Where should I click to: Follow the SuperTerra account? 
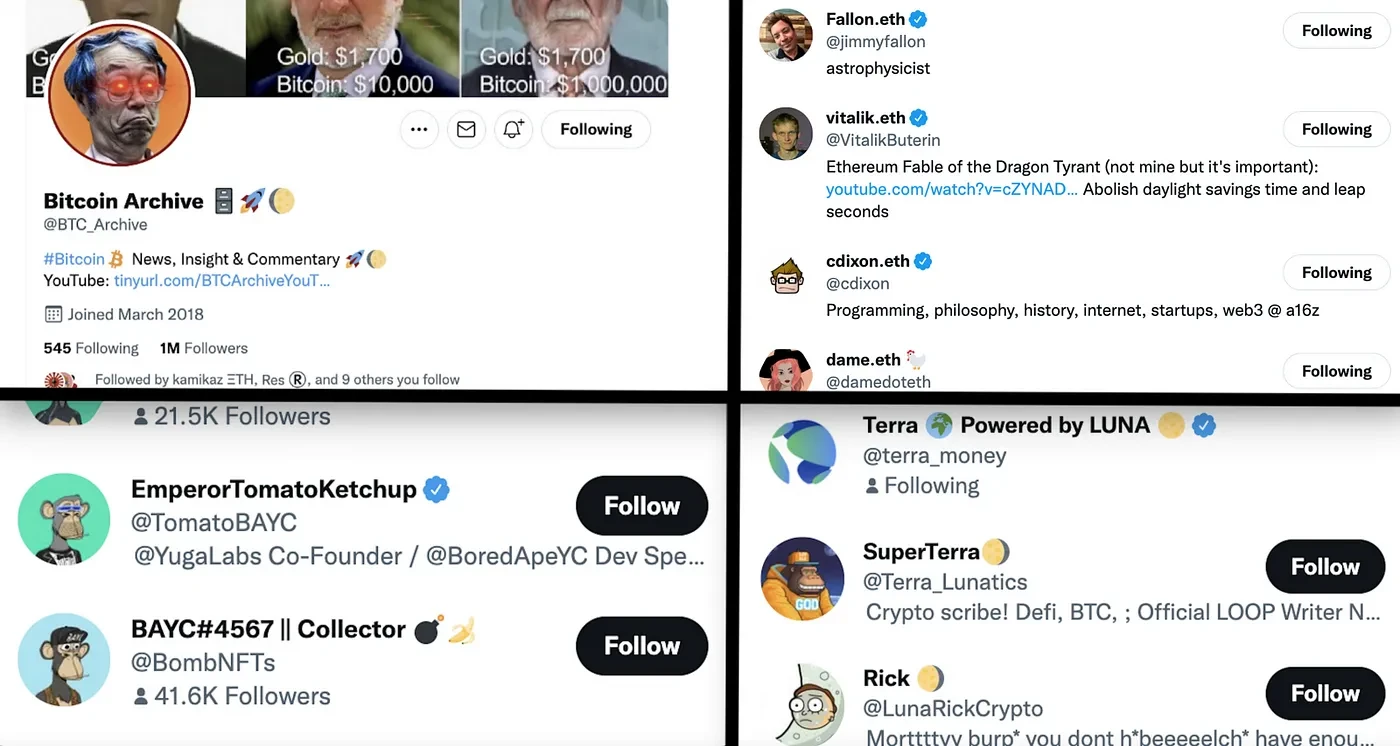[1325, 567]
